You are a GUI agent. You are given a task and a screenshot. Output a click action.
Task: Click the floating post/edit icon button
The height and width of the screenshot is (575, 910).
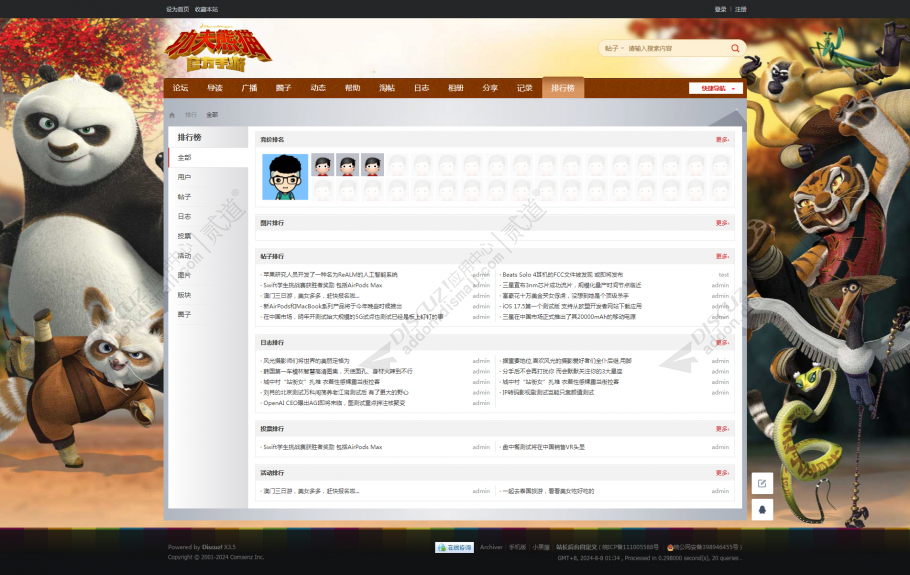(x=762, y=483)
